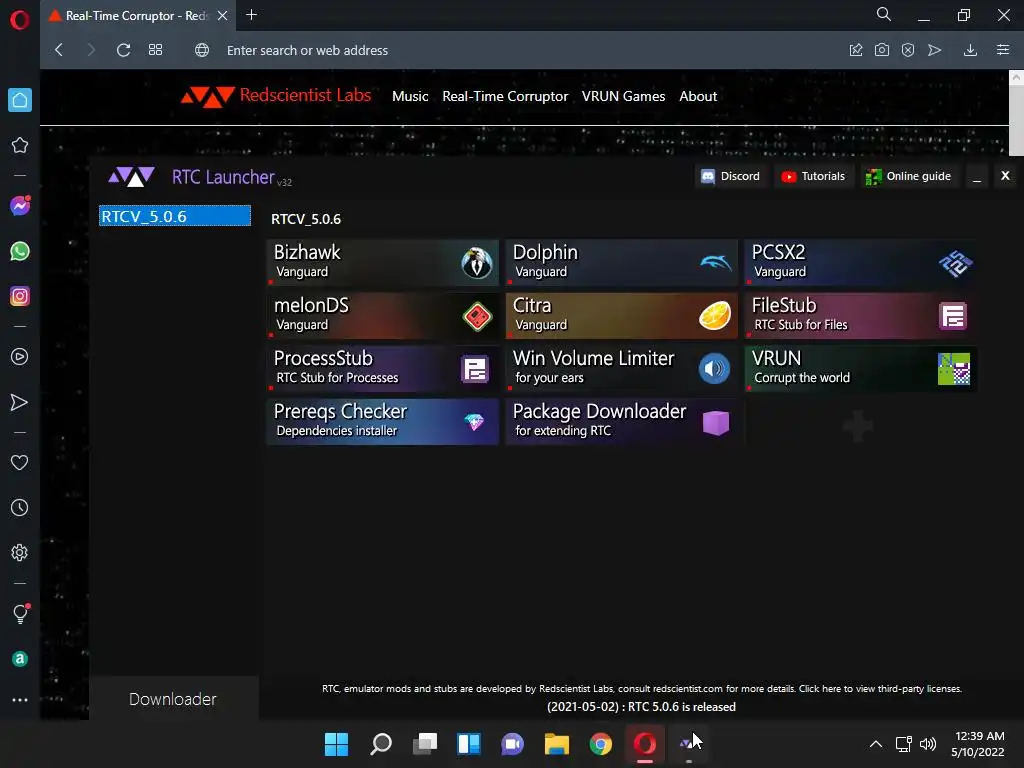This screenshot has width=1024, height=768.
Task: Open Easy Setup settings icon
Action: (x=1003, y=50)
